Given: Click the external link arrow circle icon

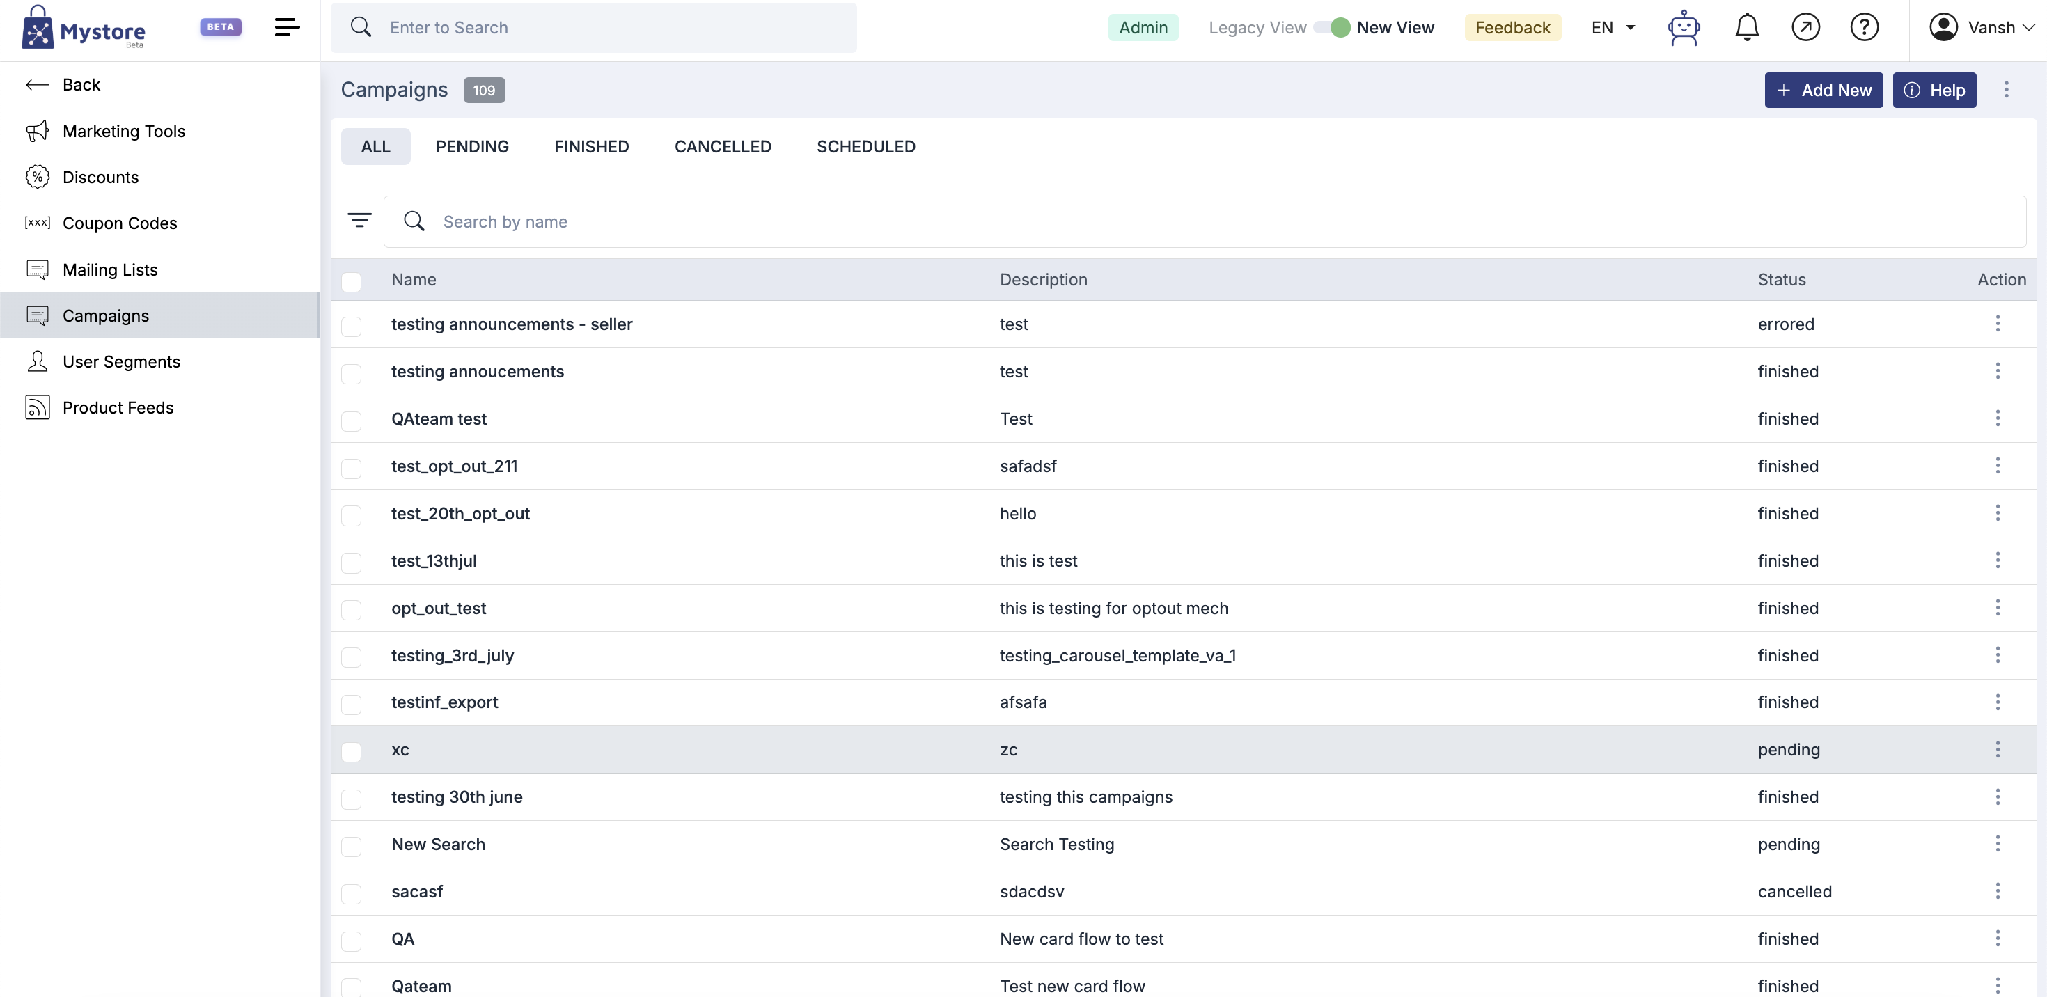Looking at the screenshot, I should point(1806,27).
